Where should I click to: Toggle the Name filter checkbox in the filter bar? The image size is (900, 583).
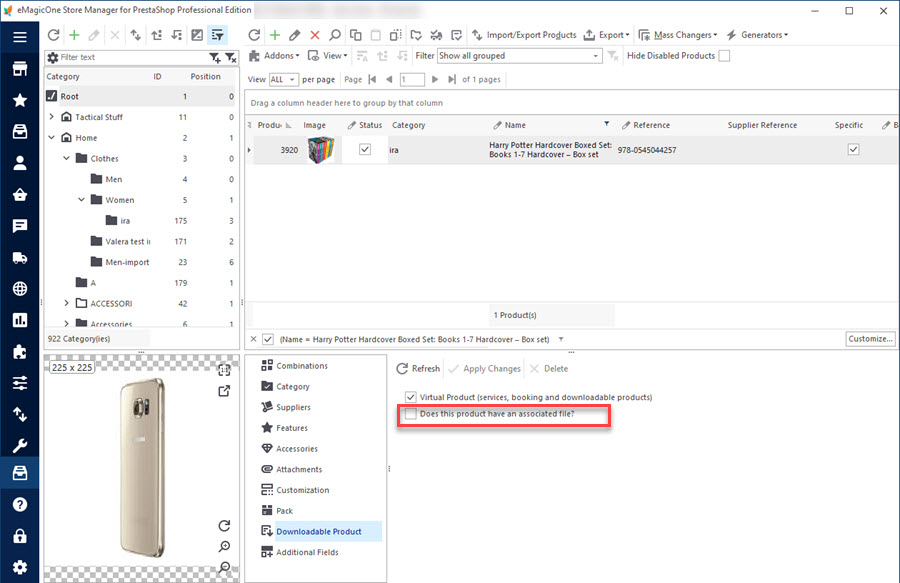pos(267,339)
